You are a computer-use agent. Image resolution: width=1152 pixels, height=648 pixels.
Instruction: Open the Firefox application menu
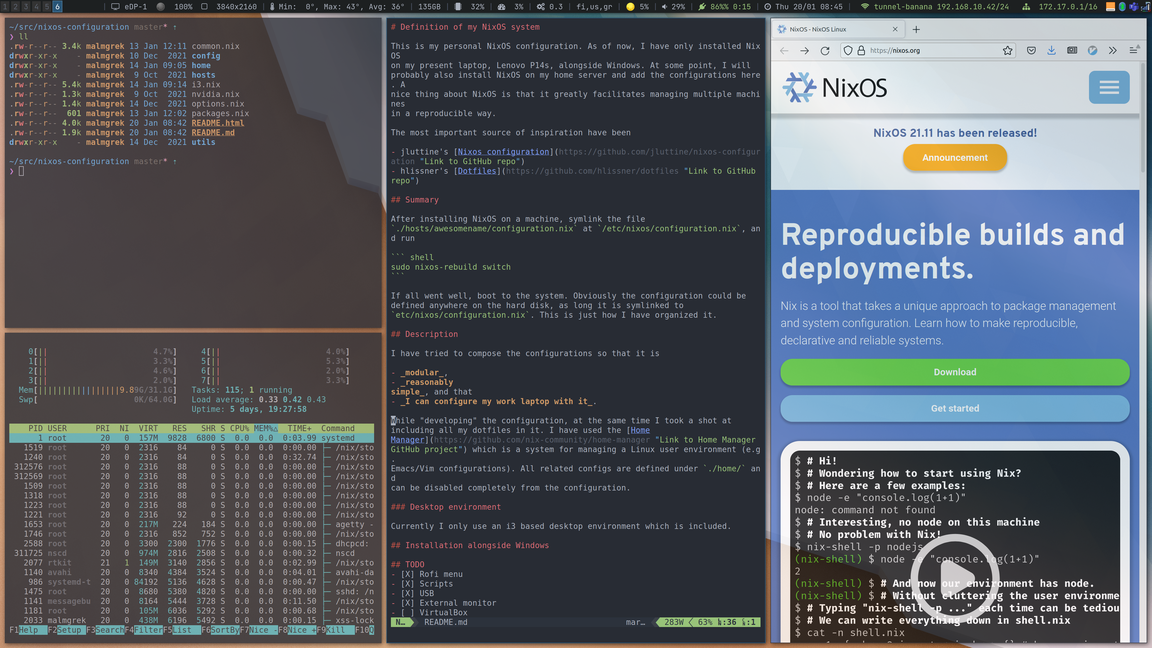1133,51
